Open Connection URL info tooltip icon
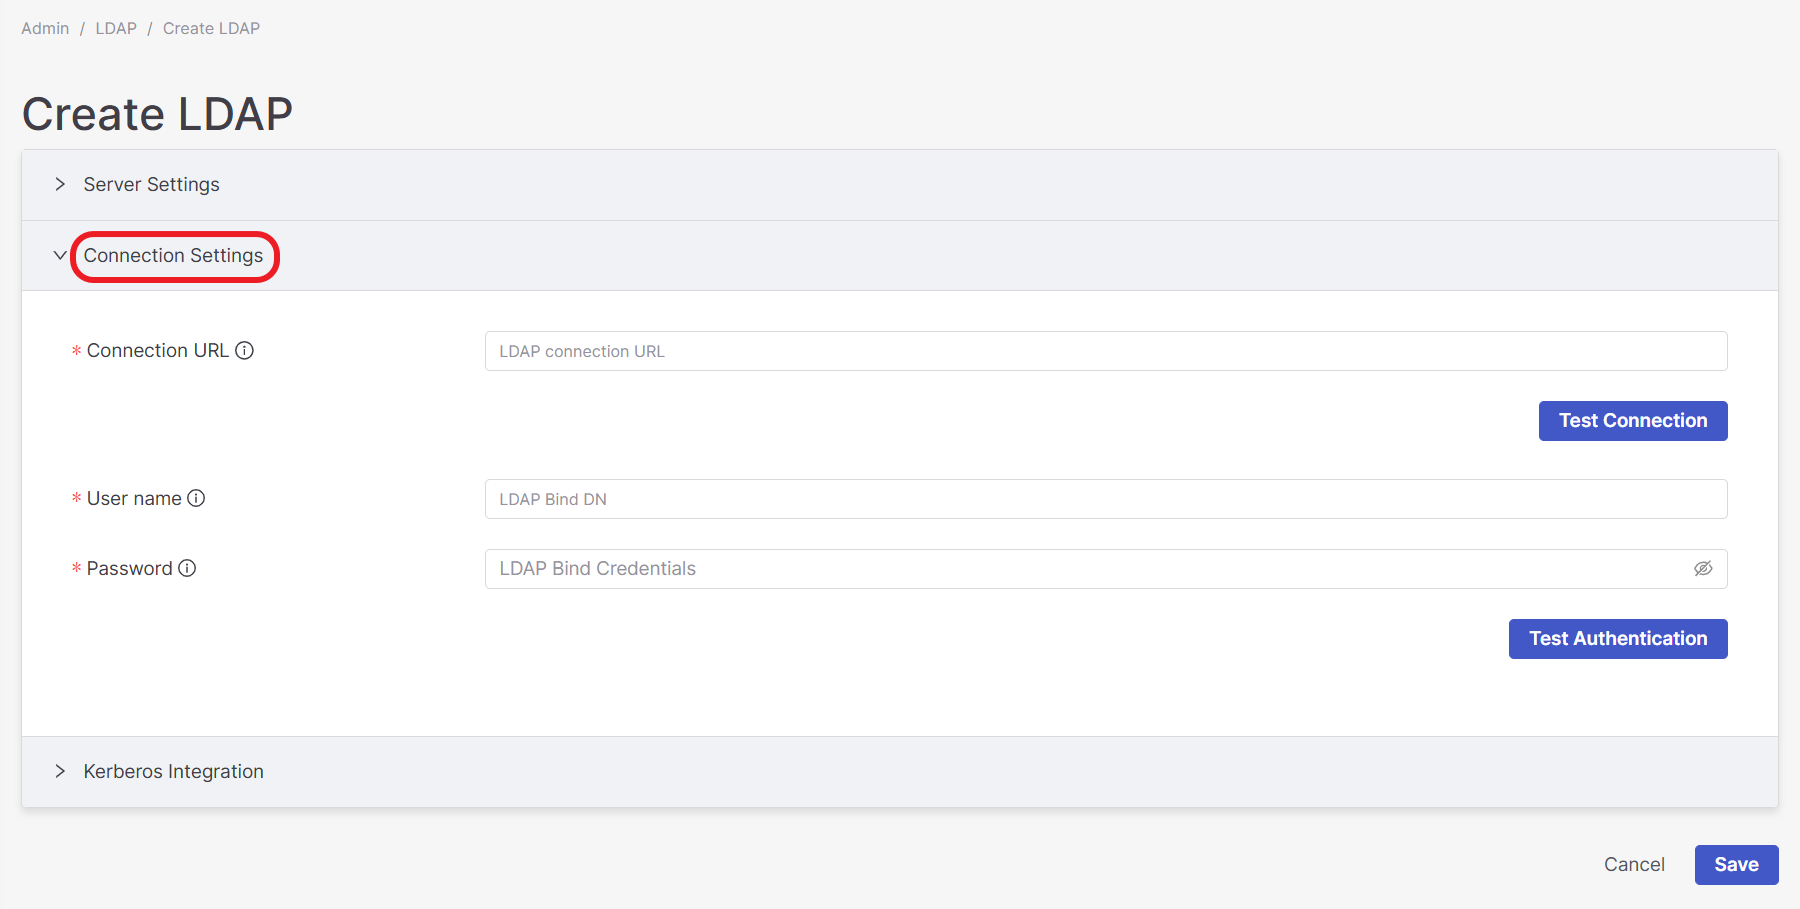Image resolution: width=1800 pixels, height=909 pixels. click(x=244, y=351)
